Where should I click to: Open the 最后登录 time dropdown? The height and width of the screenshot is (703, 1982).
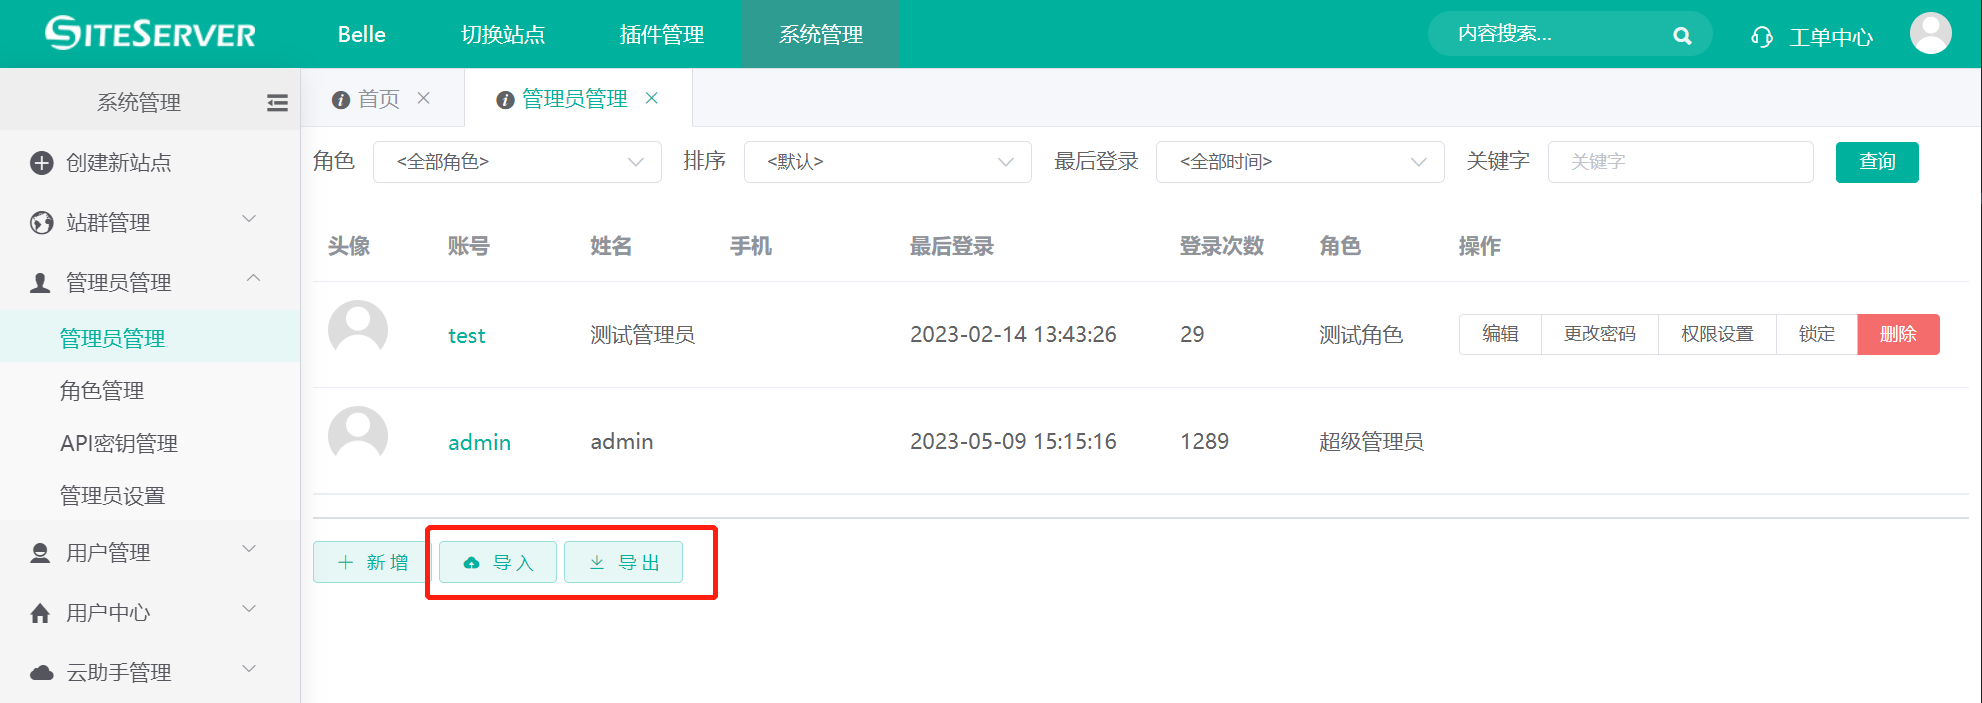[1300, 162]
